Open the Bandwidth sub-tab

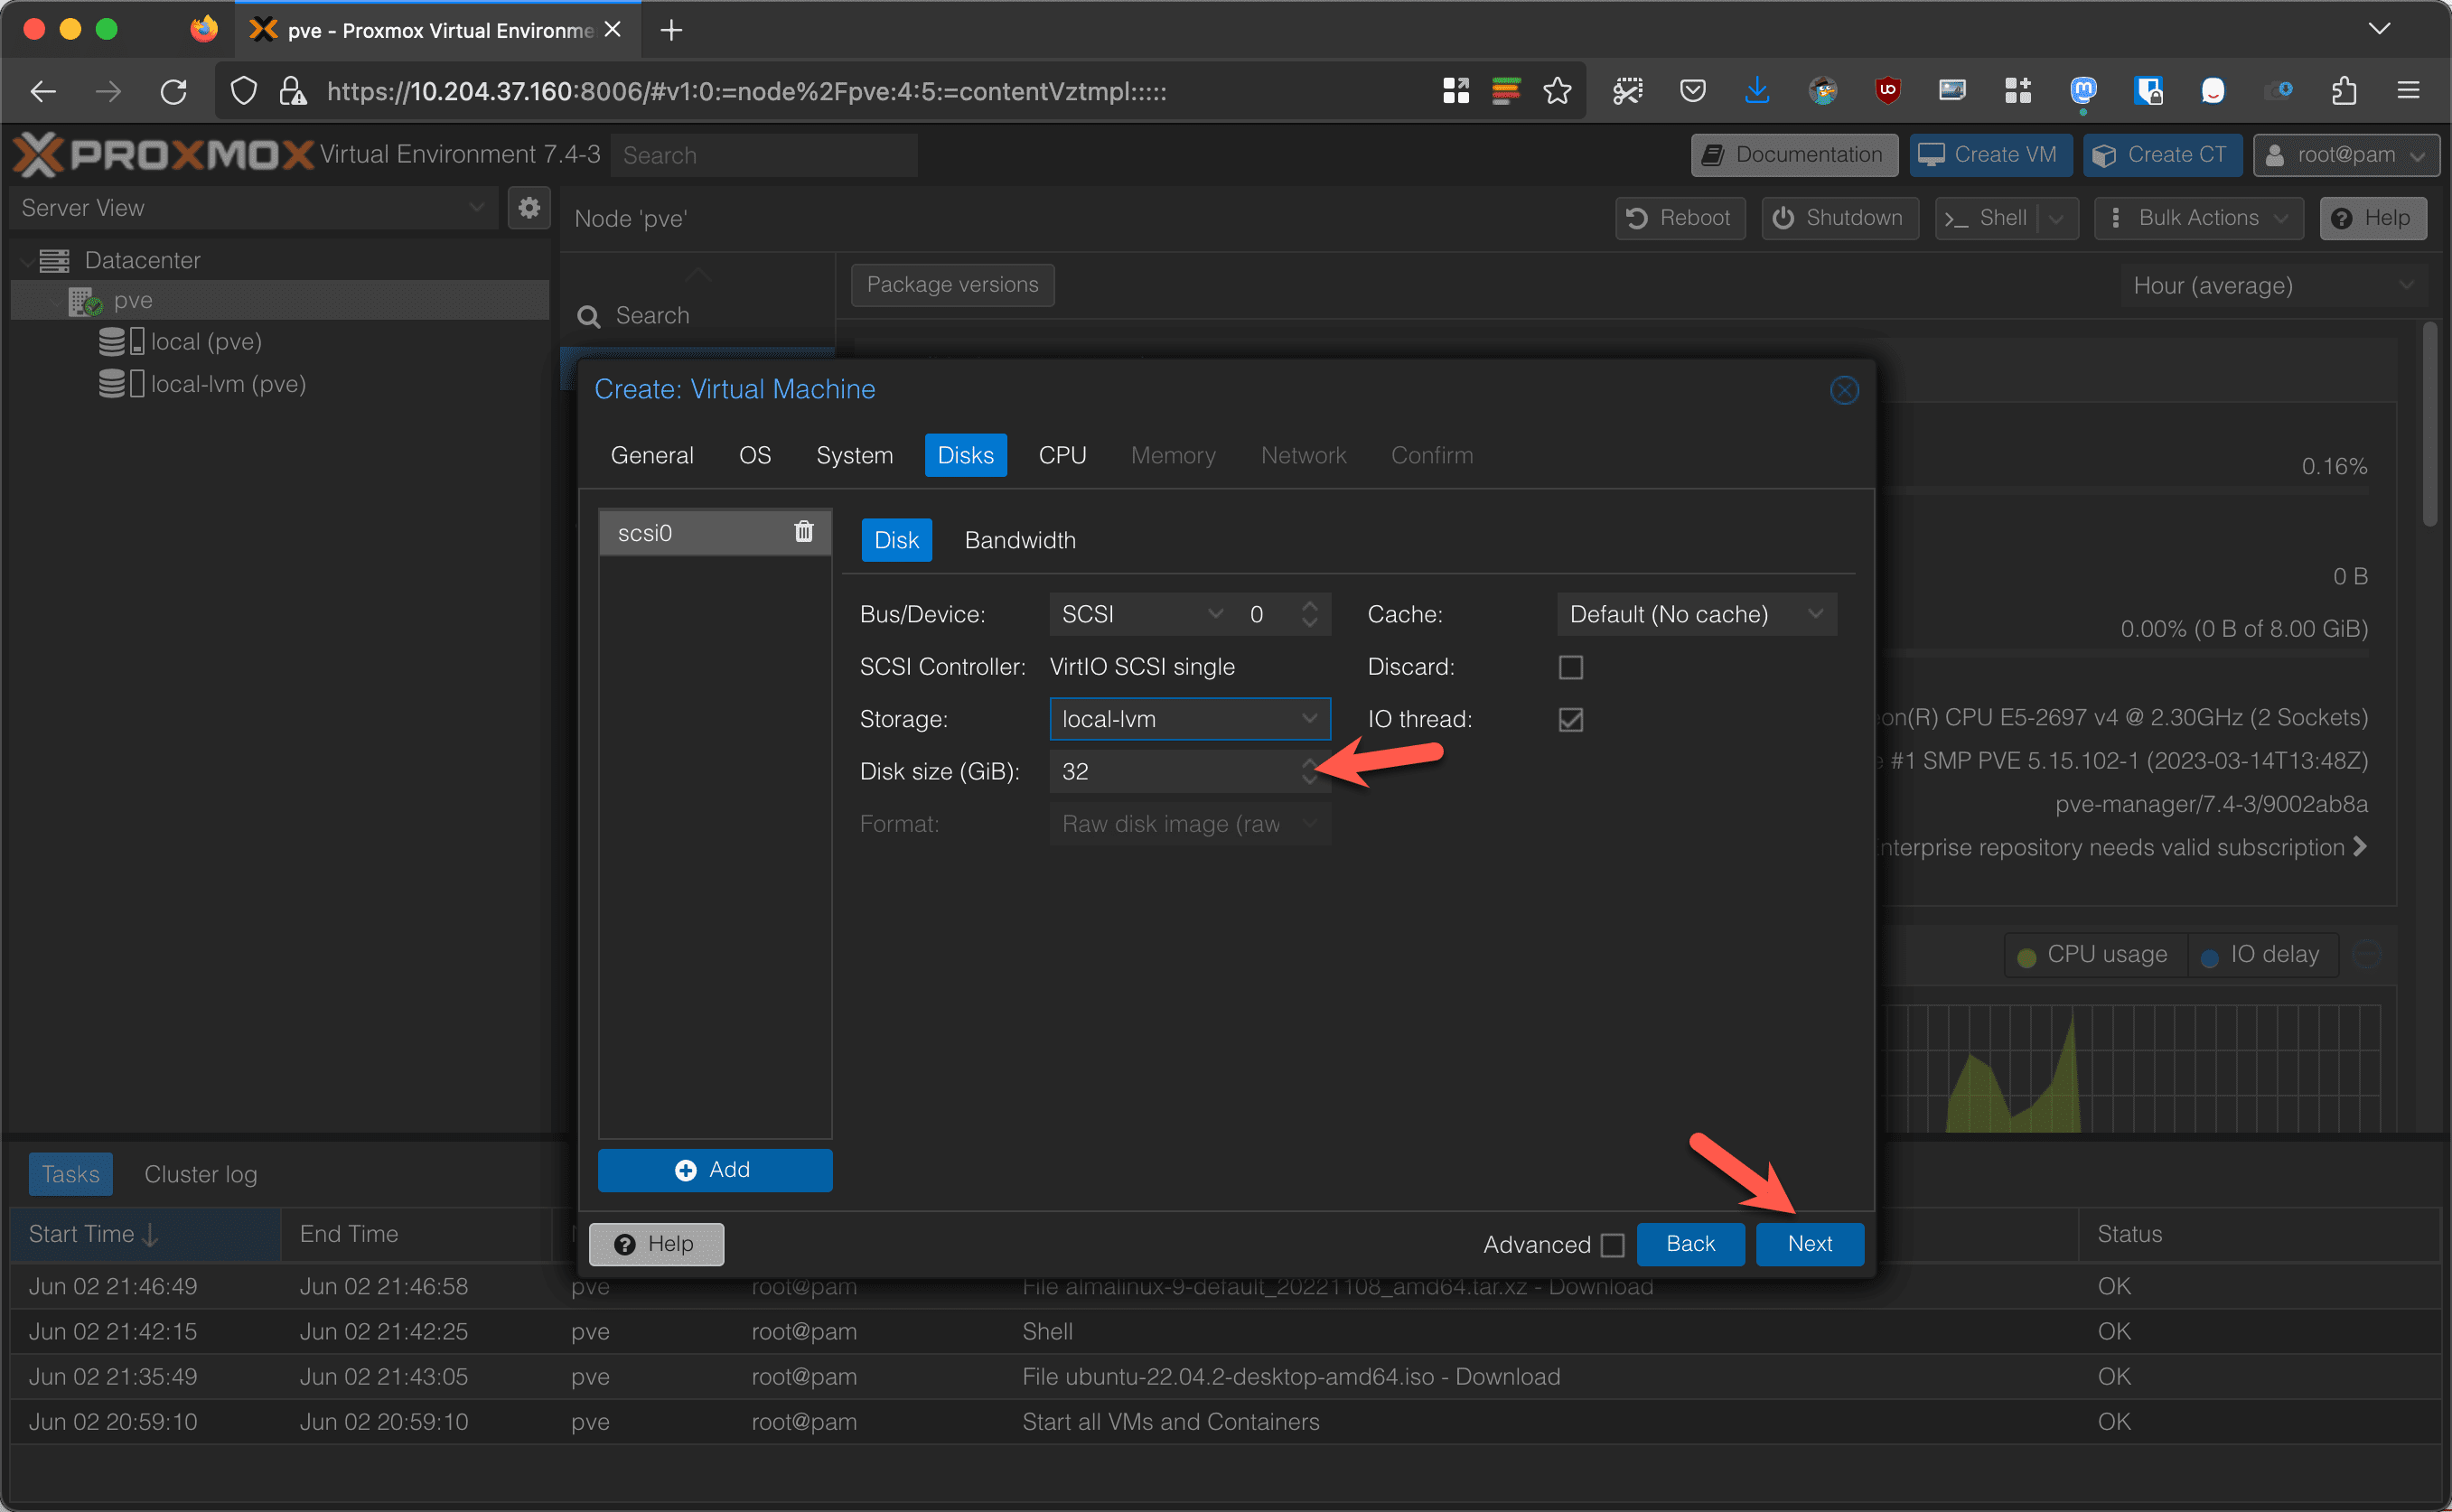[1020, 540]
